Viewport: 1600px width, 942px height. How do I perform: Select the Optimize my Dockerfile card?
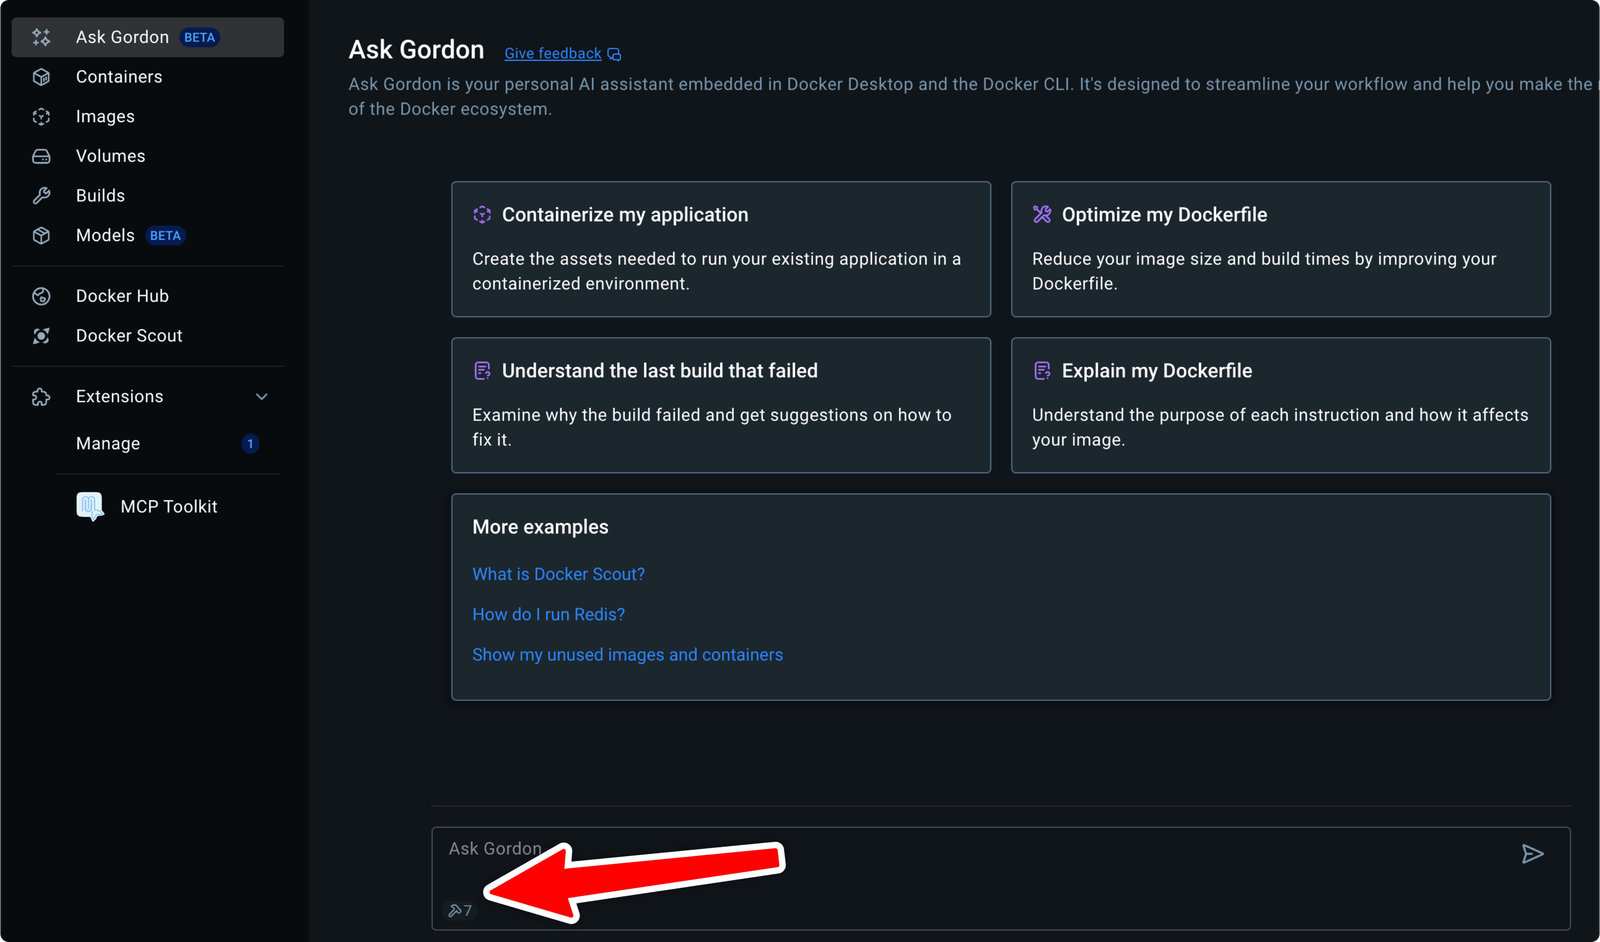pos(1280,249)
